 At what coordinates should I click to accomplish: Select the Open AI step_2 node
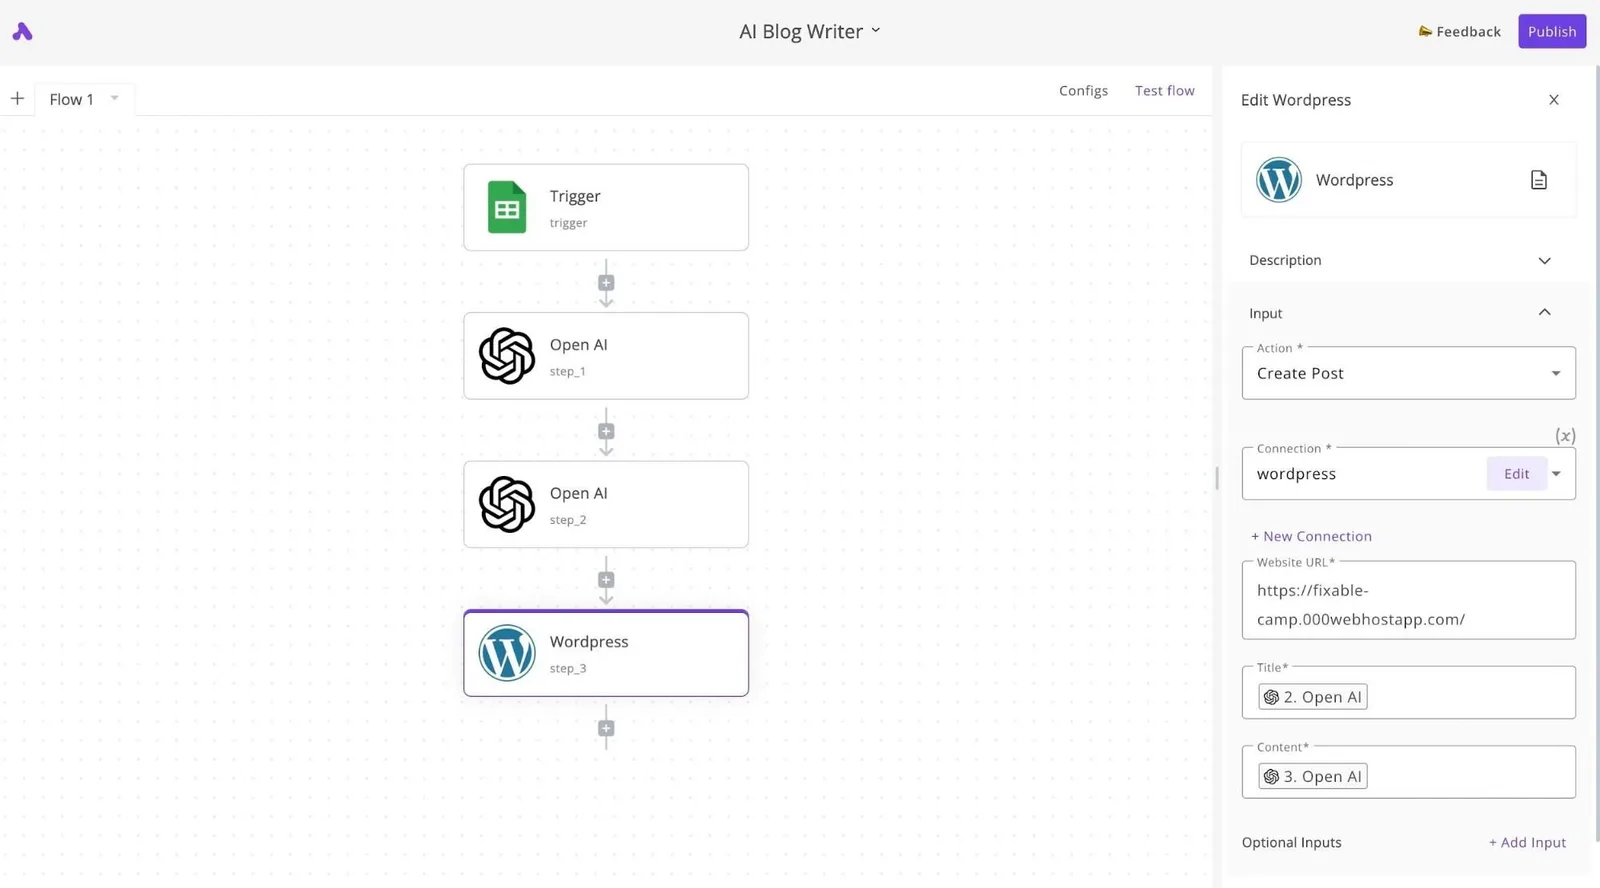point(606,504)
